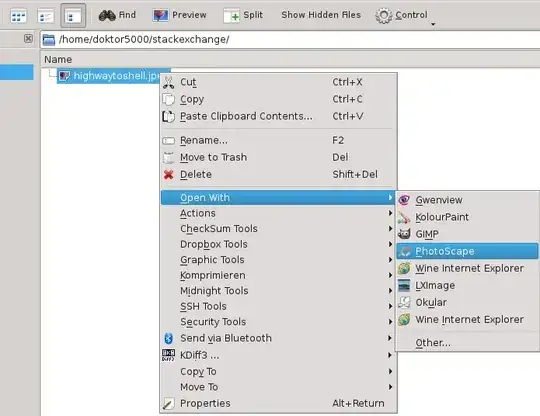
Task: Expand the CheckSum Tools submenu
Action: [278, 229]
